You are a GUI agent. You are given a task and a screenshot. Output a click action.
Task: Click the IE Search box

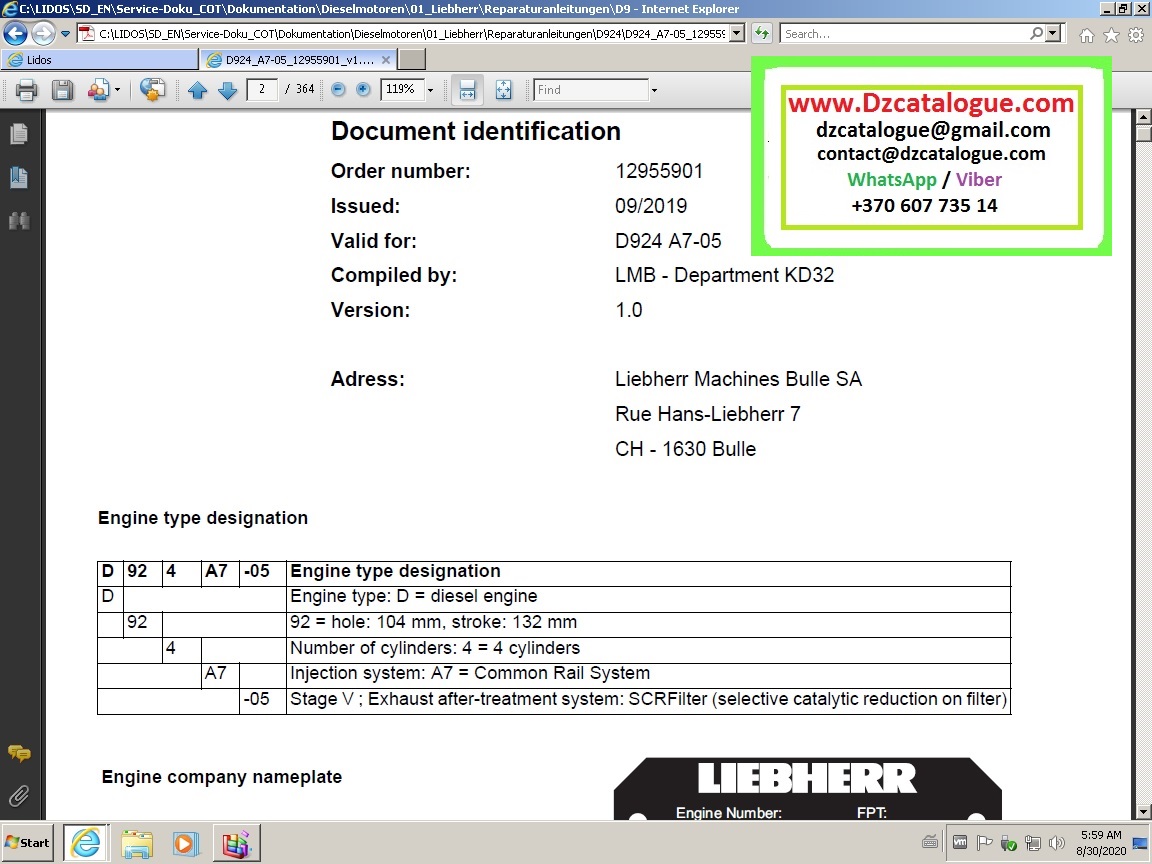point(904,33)
